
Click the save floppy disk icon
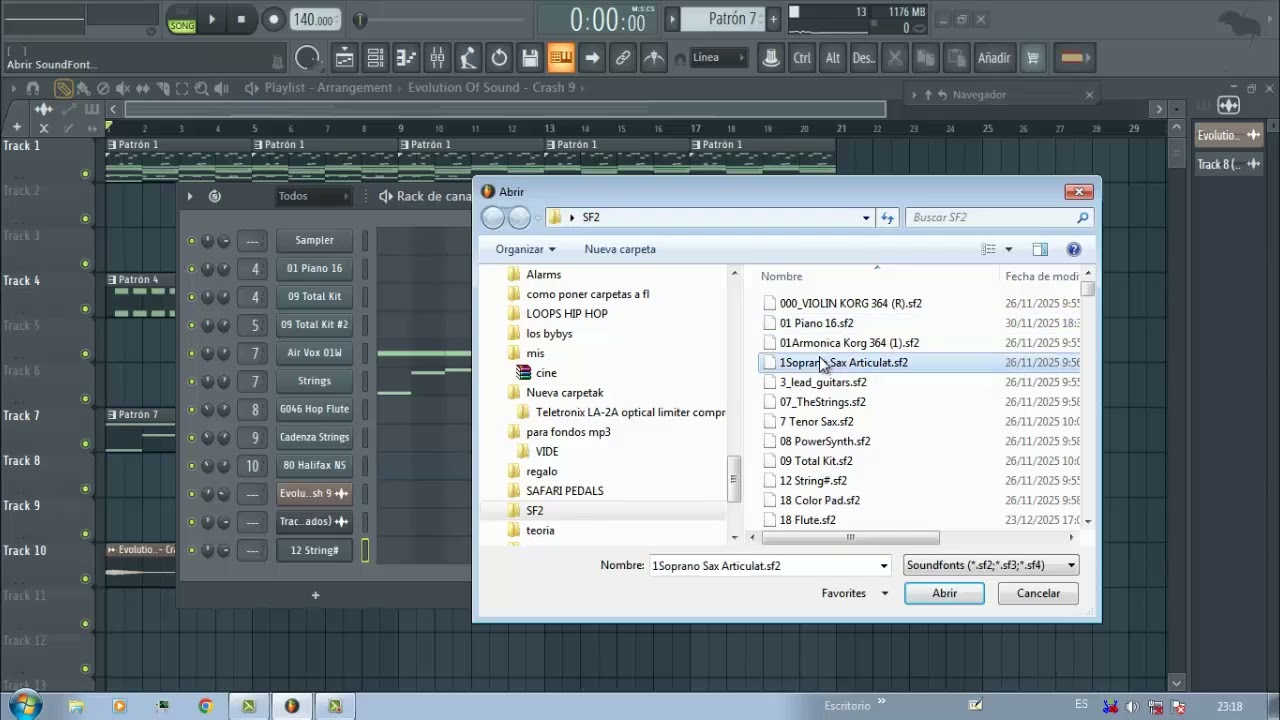(x=530, y=58)
